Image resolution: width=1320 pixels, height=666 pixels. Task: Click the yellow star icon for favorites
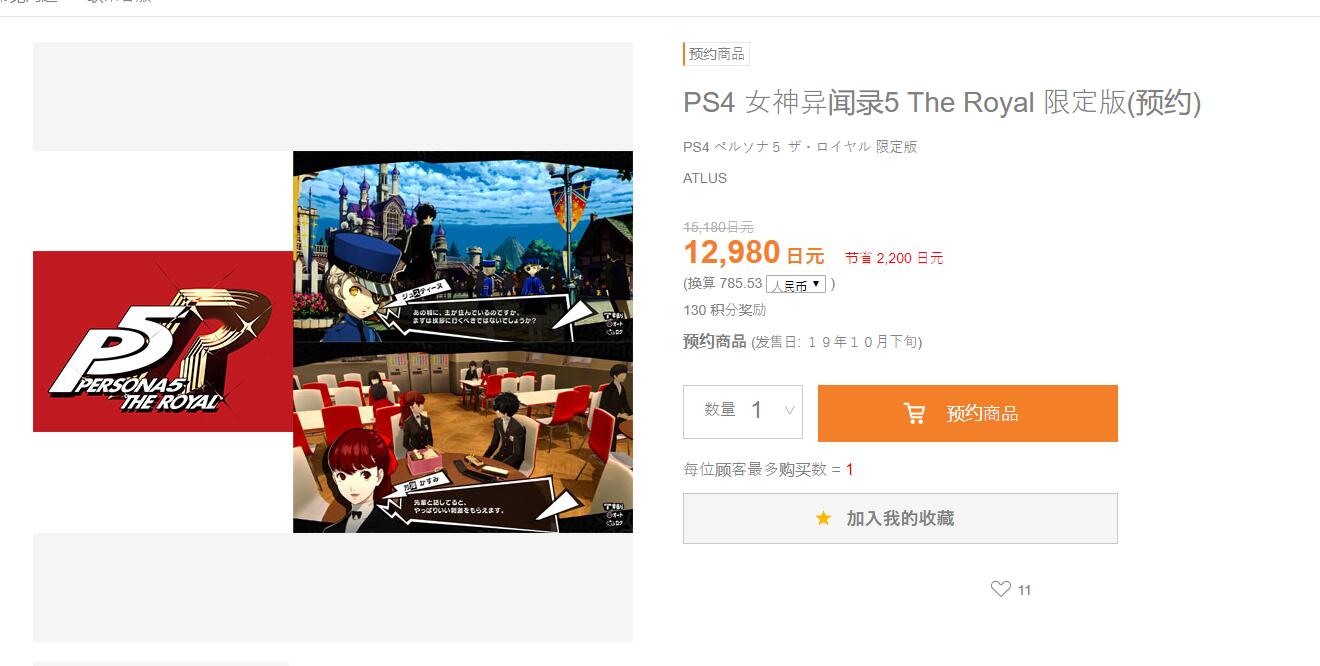point(823,518)
